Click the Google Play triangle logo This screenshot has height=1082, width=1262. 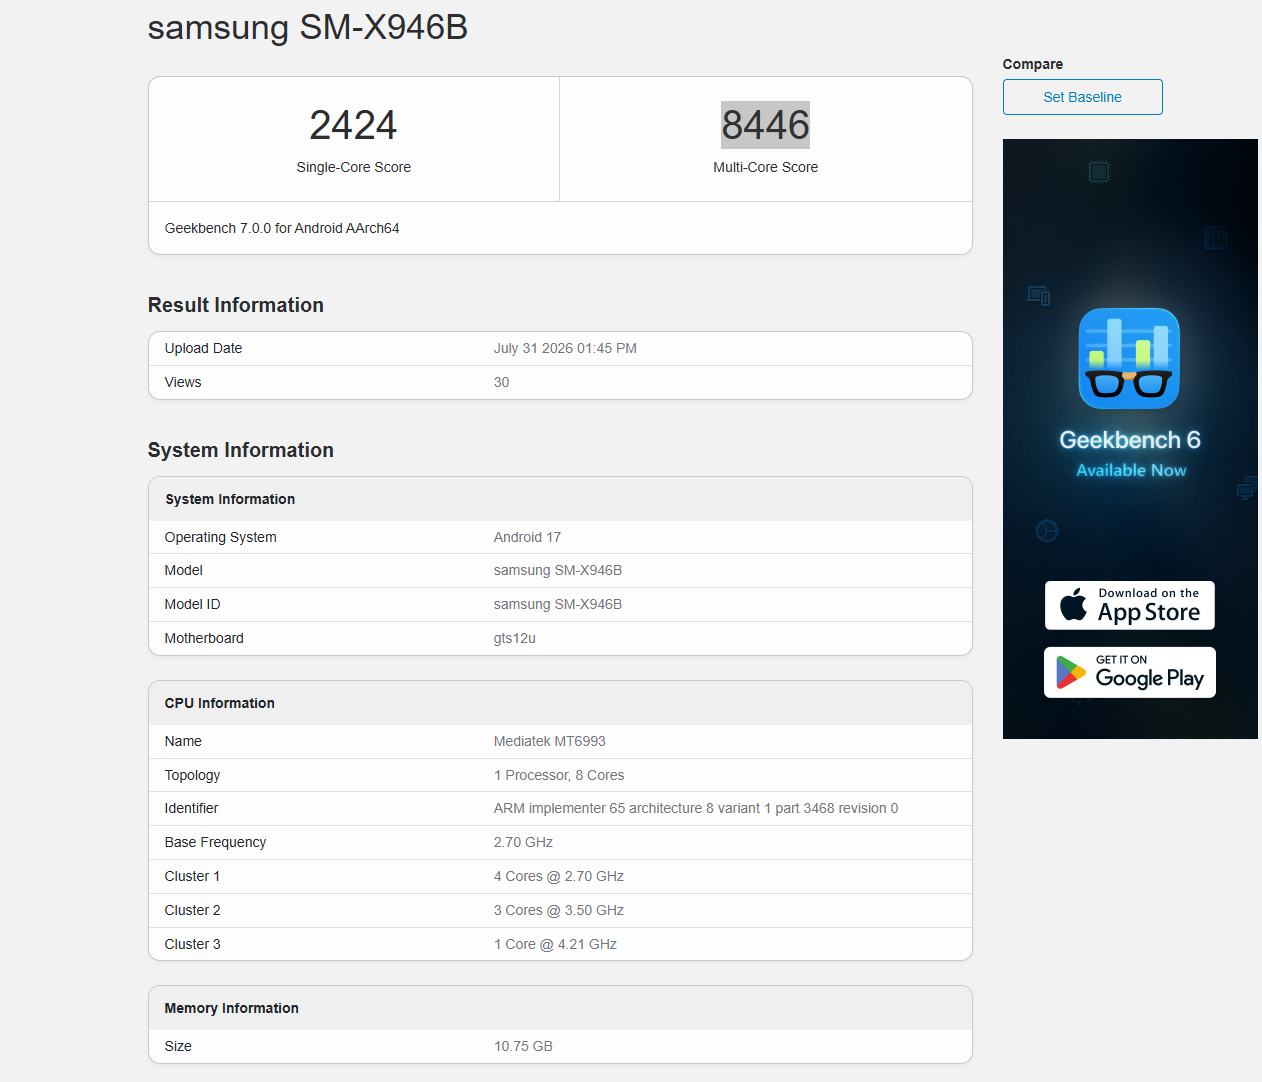click(1071, 672)
